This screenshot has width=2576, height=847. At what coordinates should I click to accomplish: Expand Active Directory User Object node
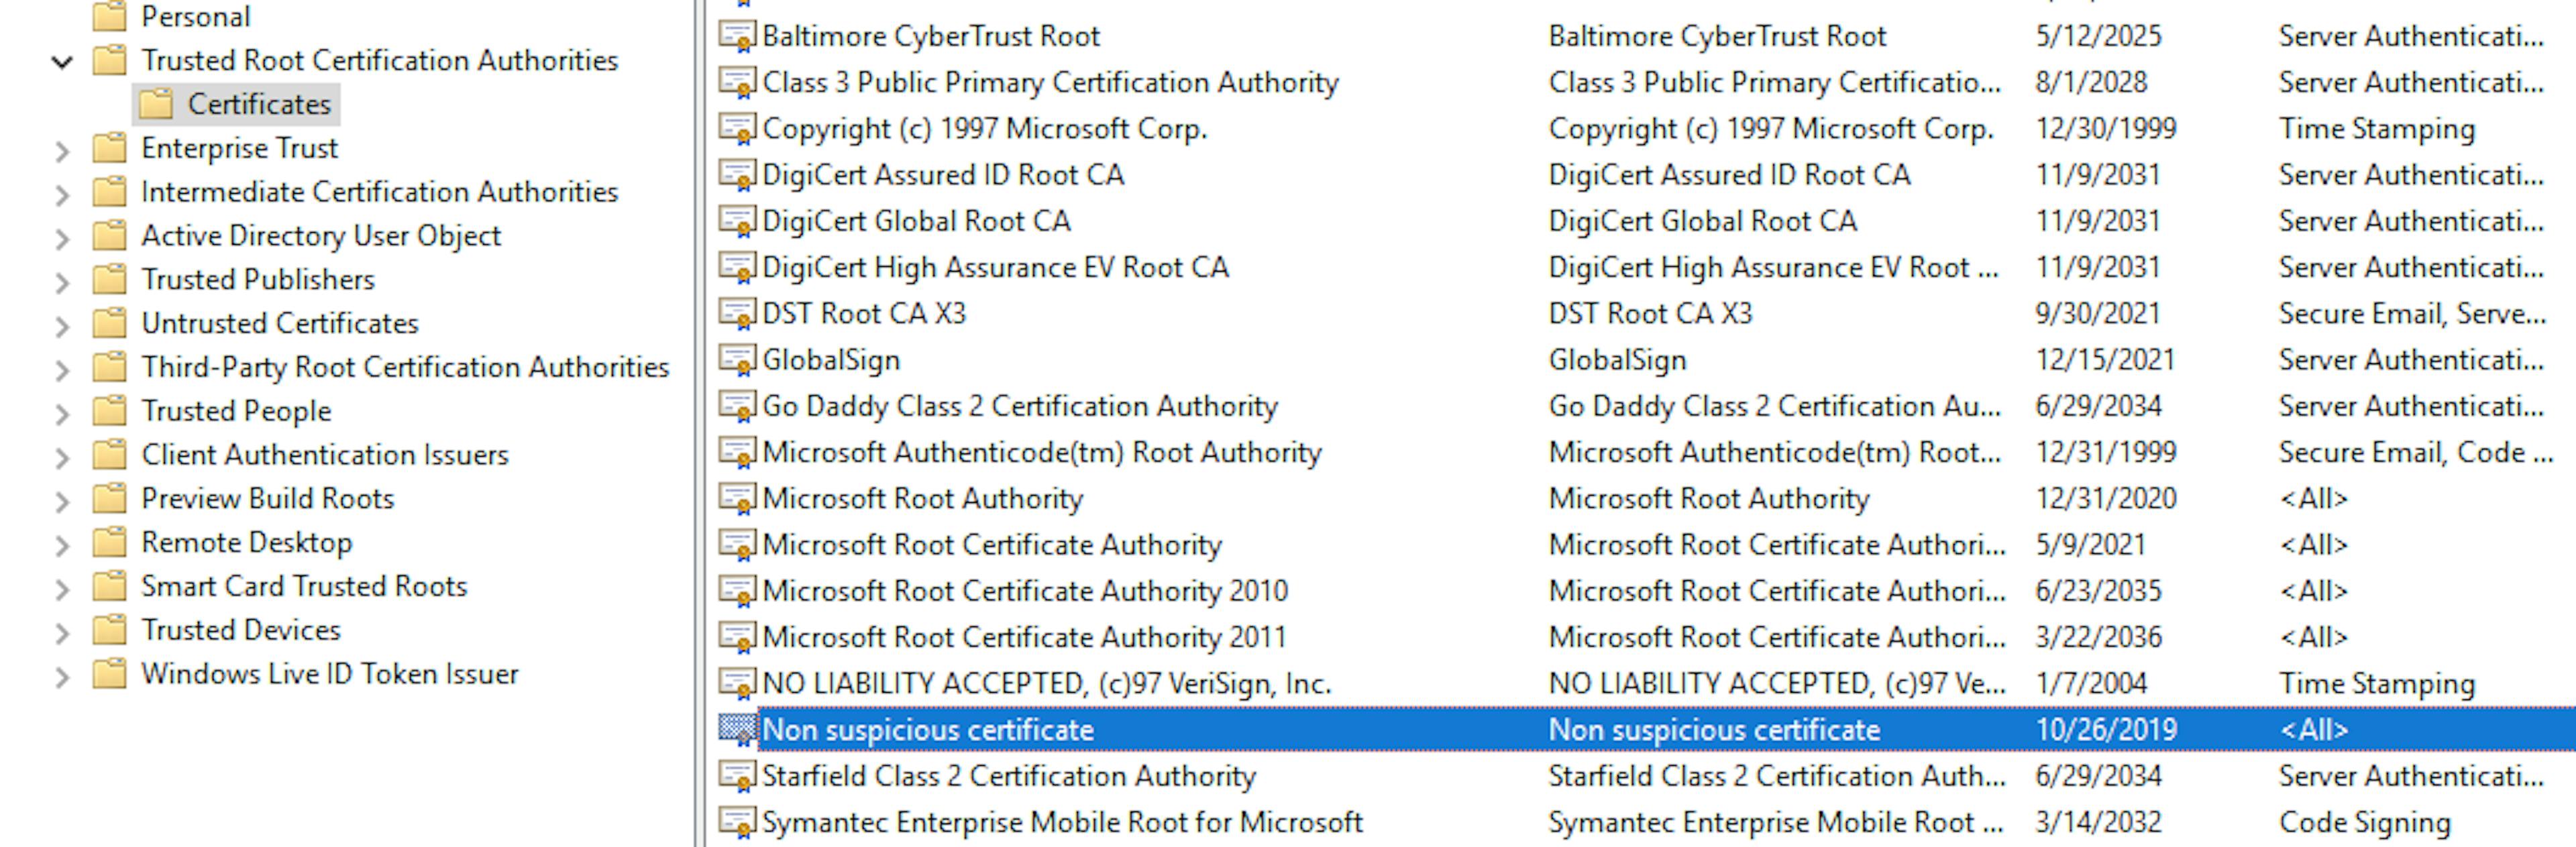(62, 239)
